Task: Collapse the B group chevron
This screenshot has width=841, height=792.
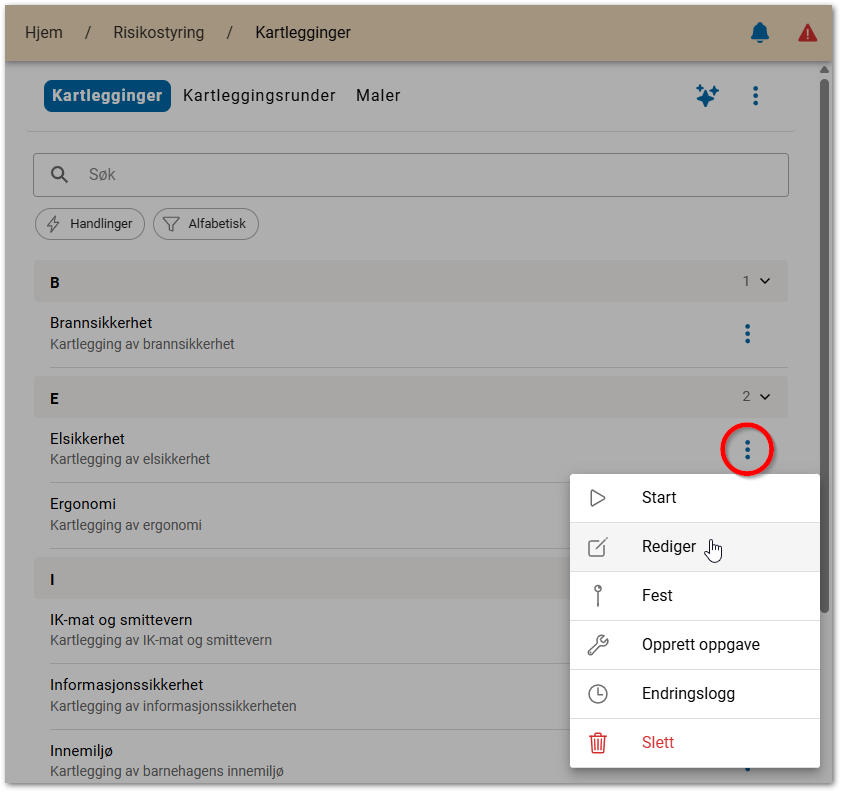Action: (765, 282)
